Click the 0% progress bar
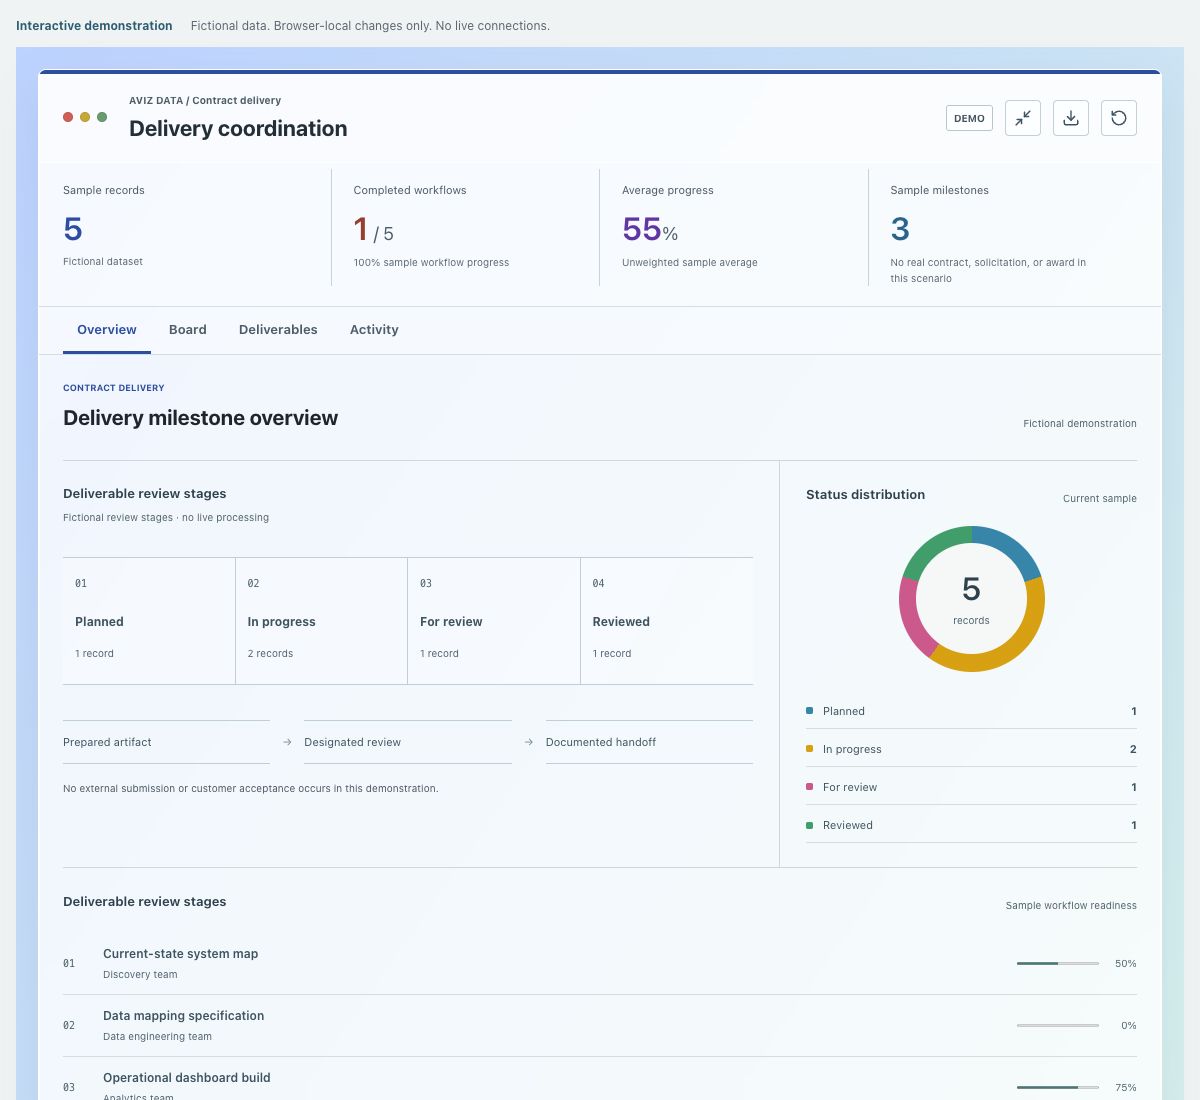Image resolution: width=1200 pixels, height=1100 pixels. pyautogui.click(x=1058, y=1025)
